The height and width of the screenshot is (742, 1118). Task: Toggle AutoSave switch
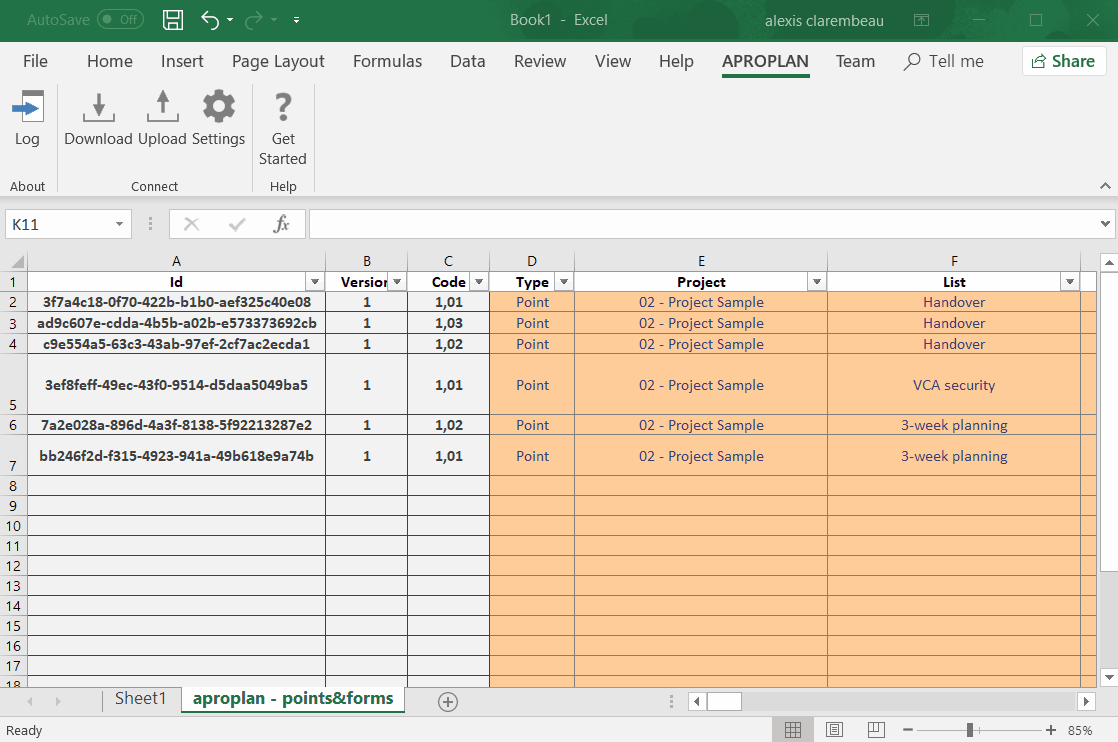[120, 20]
